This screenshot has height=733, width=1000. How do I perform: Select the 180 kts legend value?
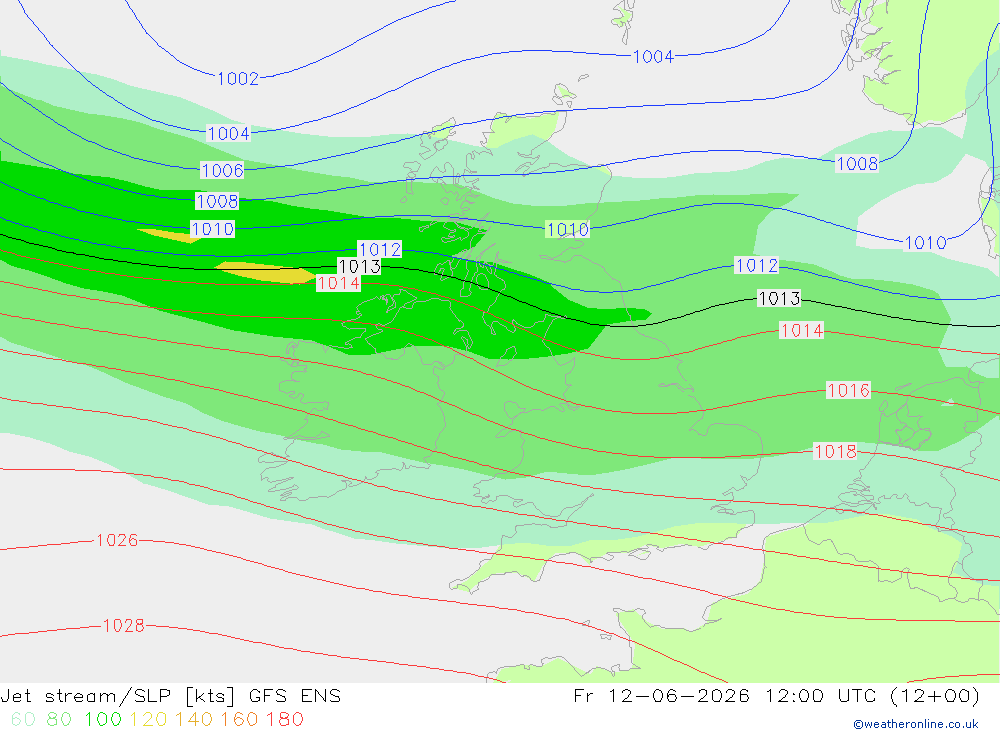284,719
